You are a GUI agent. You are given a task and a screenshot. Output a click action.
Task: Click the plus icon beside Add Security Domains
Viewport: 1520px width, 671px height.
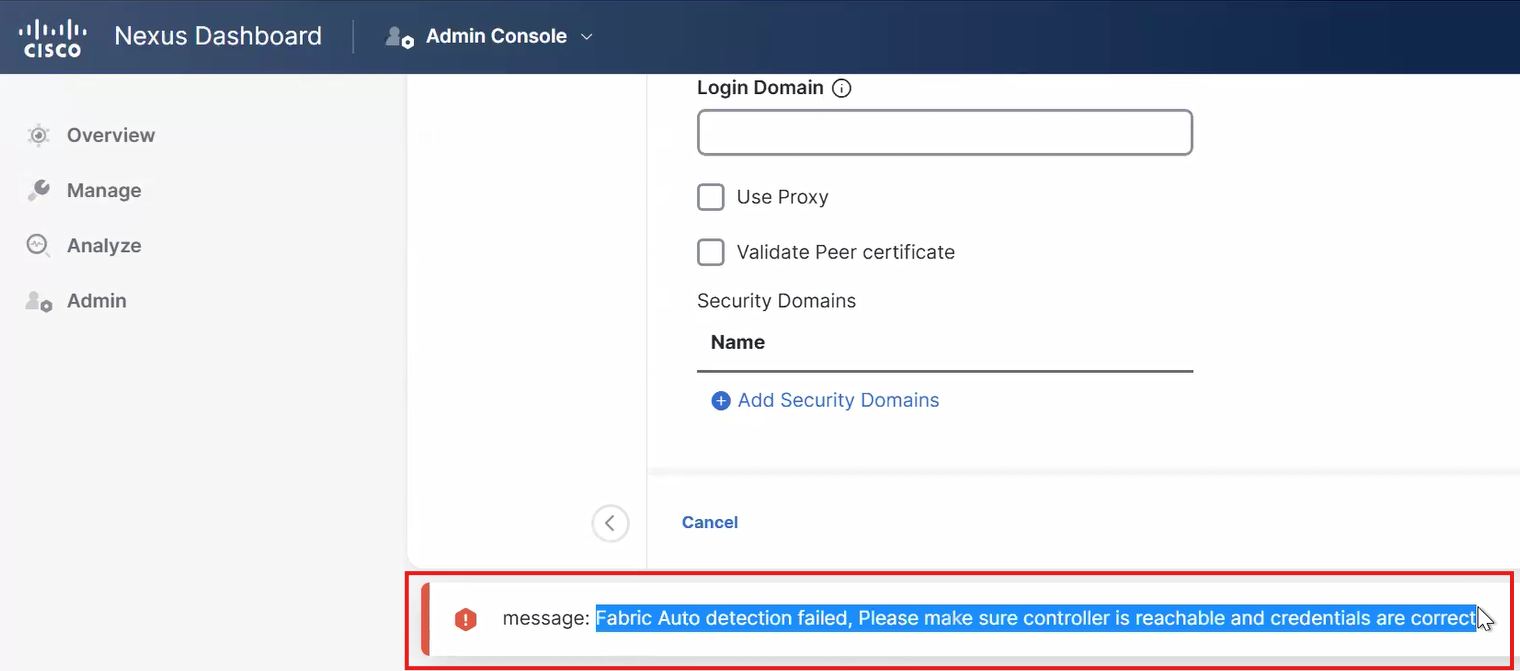pyautogui.click(x=721, y=401)
